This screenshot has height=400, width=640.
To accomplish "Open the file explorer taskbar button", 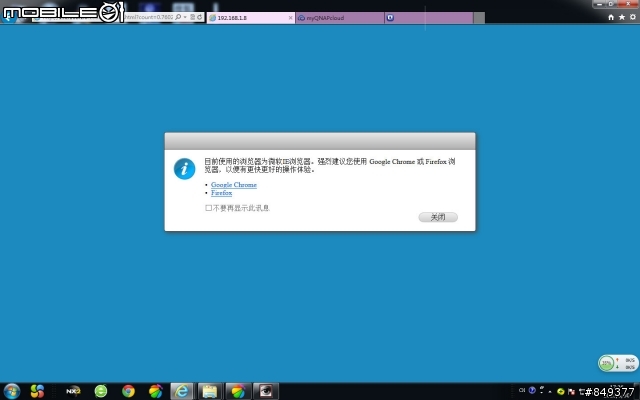I will point(210,391).
